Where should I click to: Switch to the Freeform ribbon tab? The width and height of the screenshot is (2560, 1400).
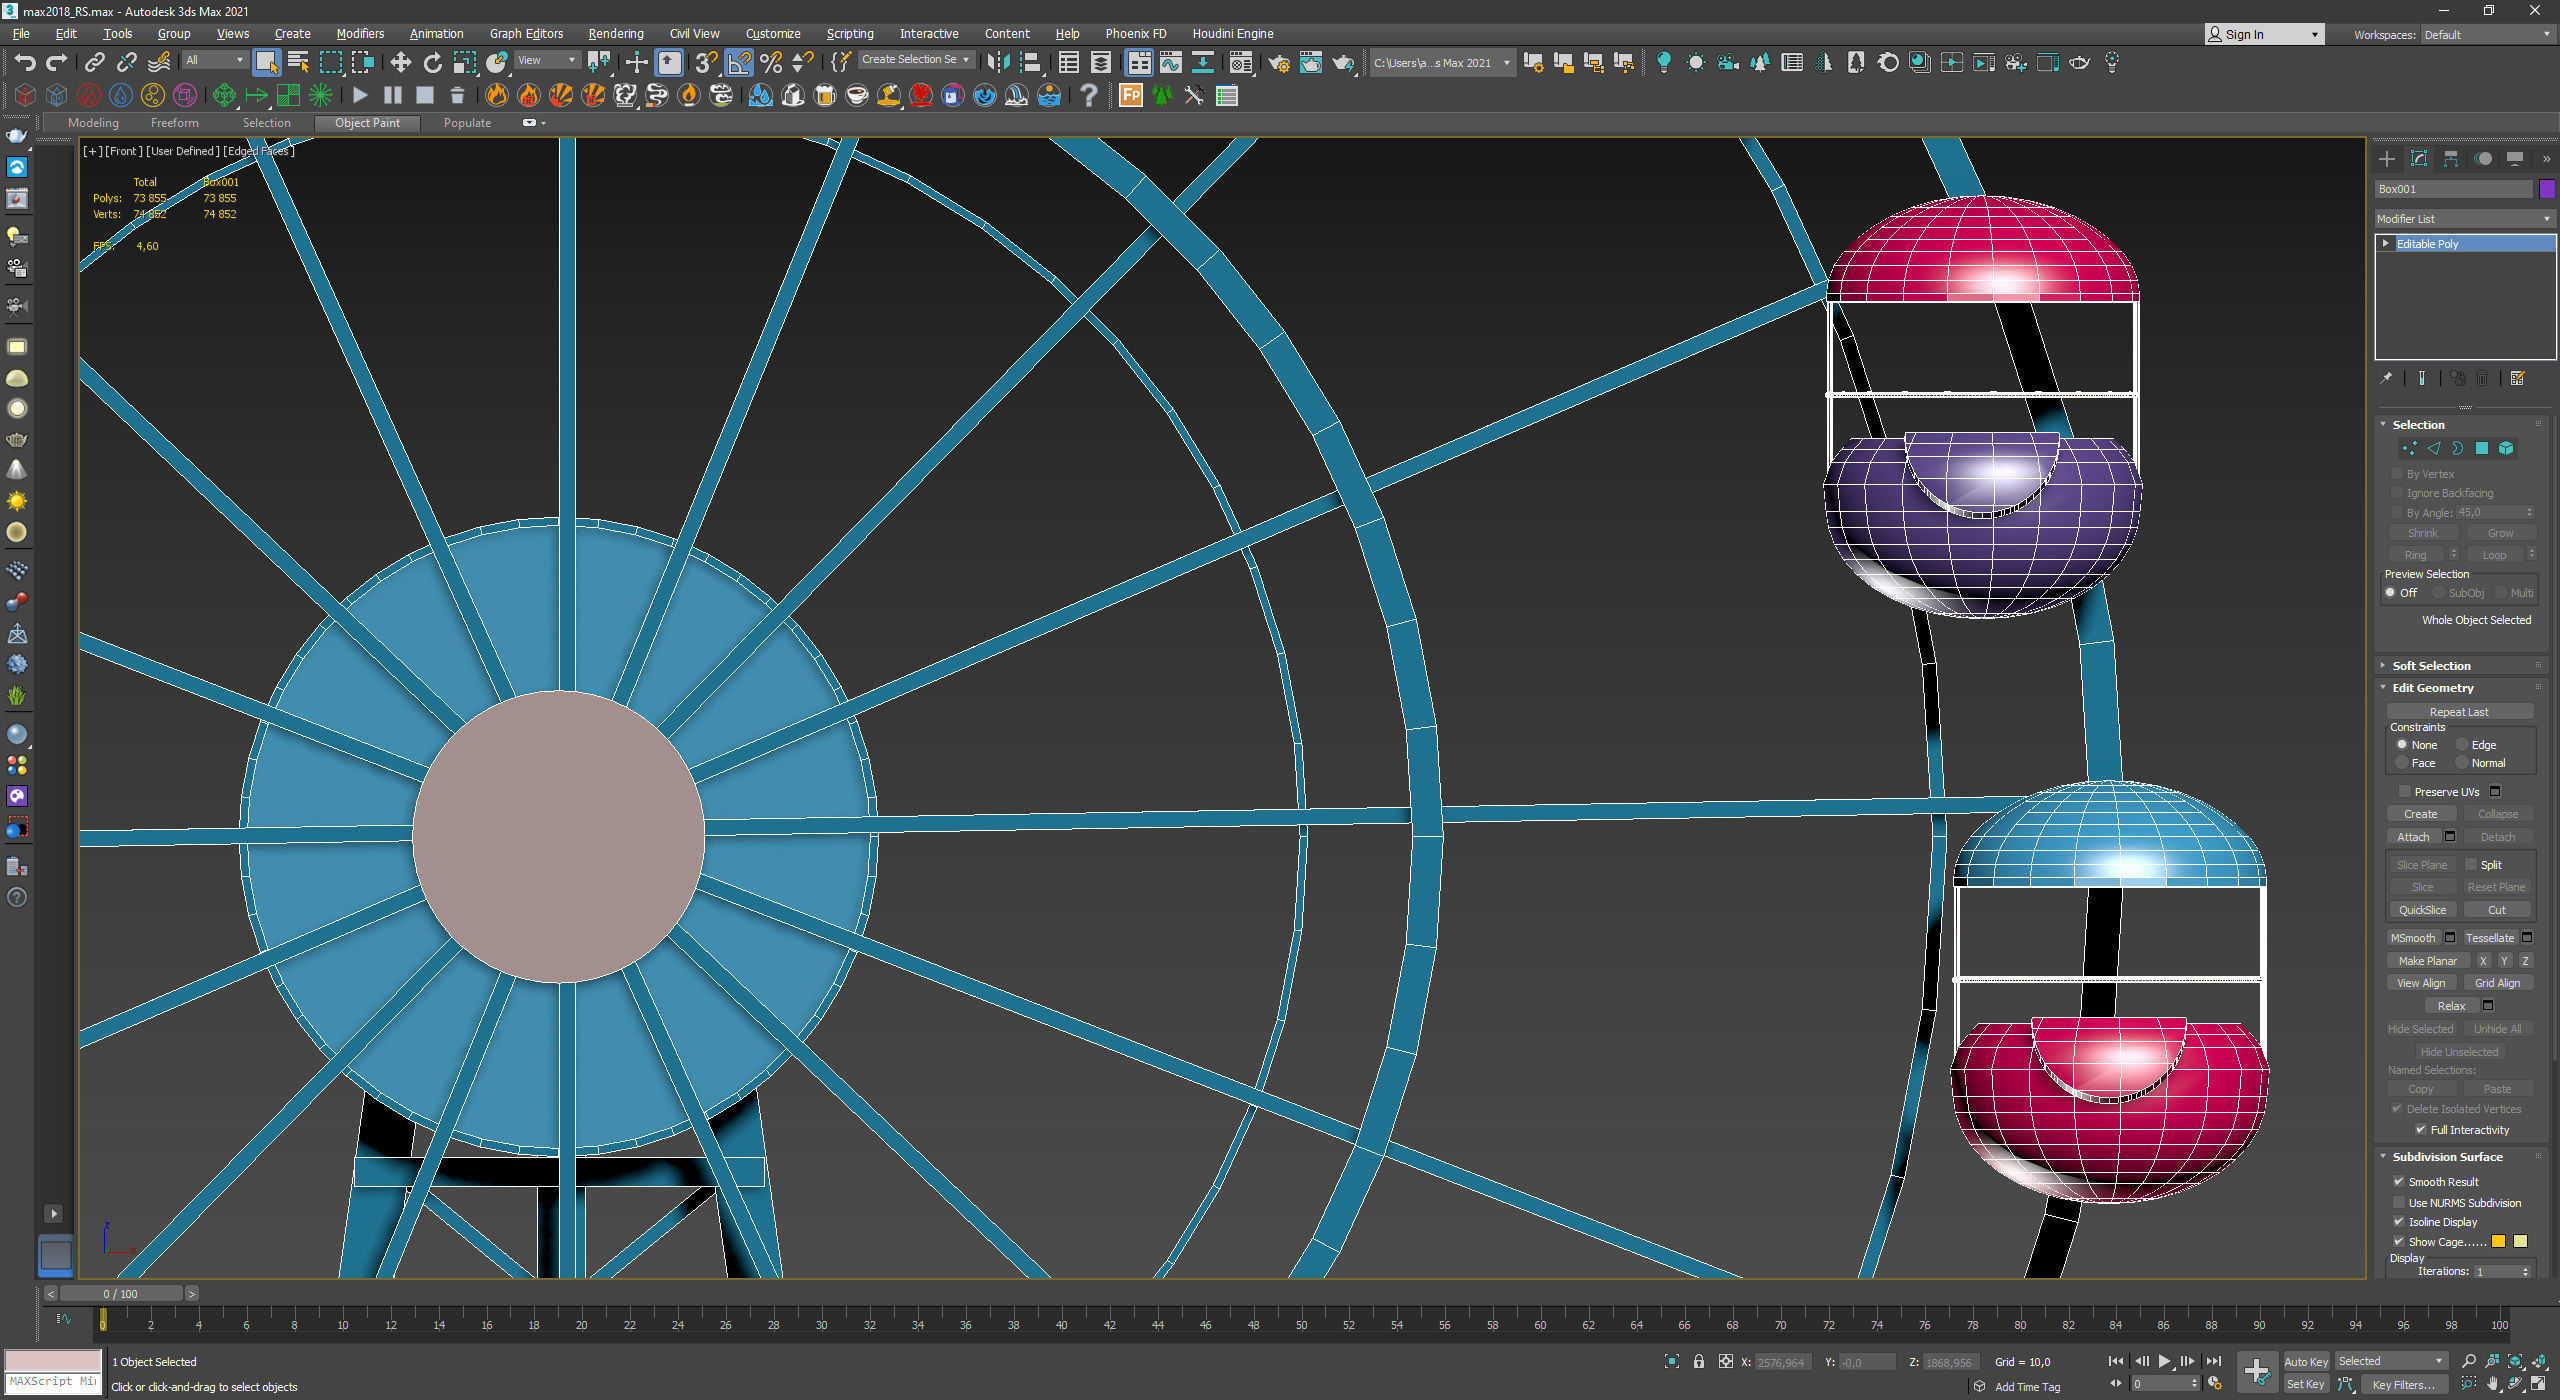(x=174, y=123)
